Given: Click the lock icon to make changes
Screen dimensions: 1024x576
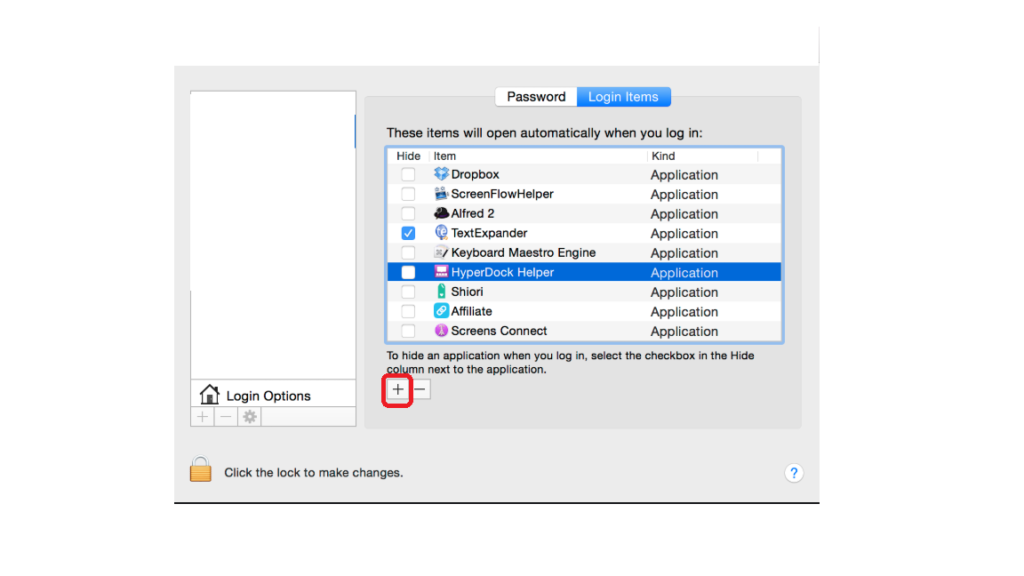Looking at the screenshot, I should 201,470.
